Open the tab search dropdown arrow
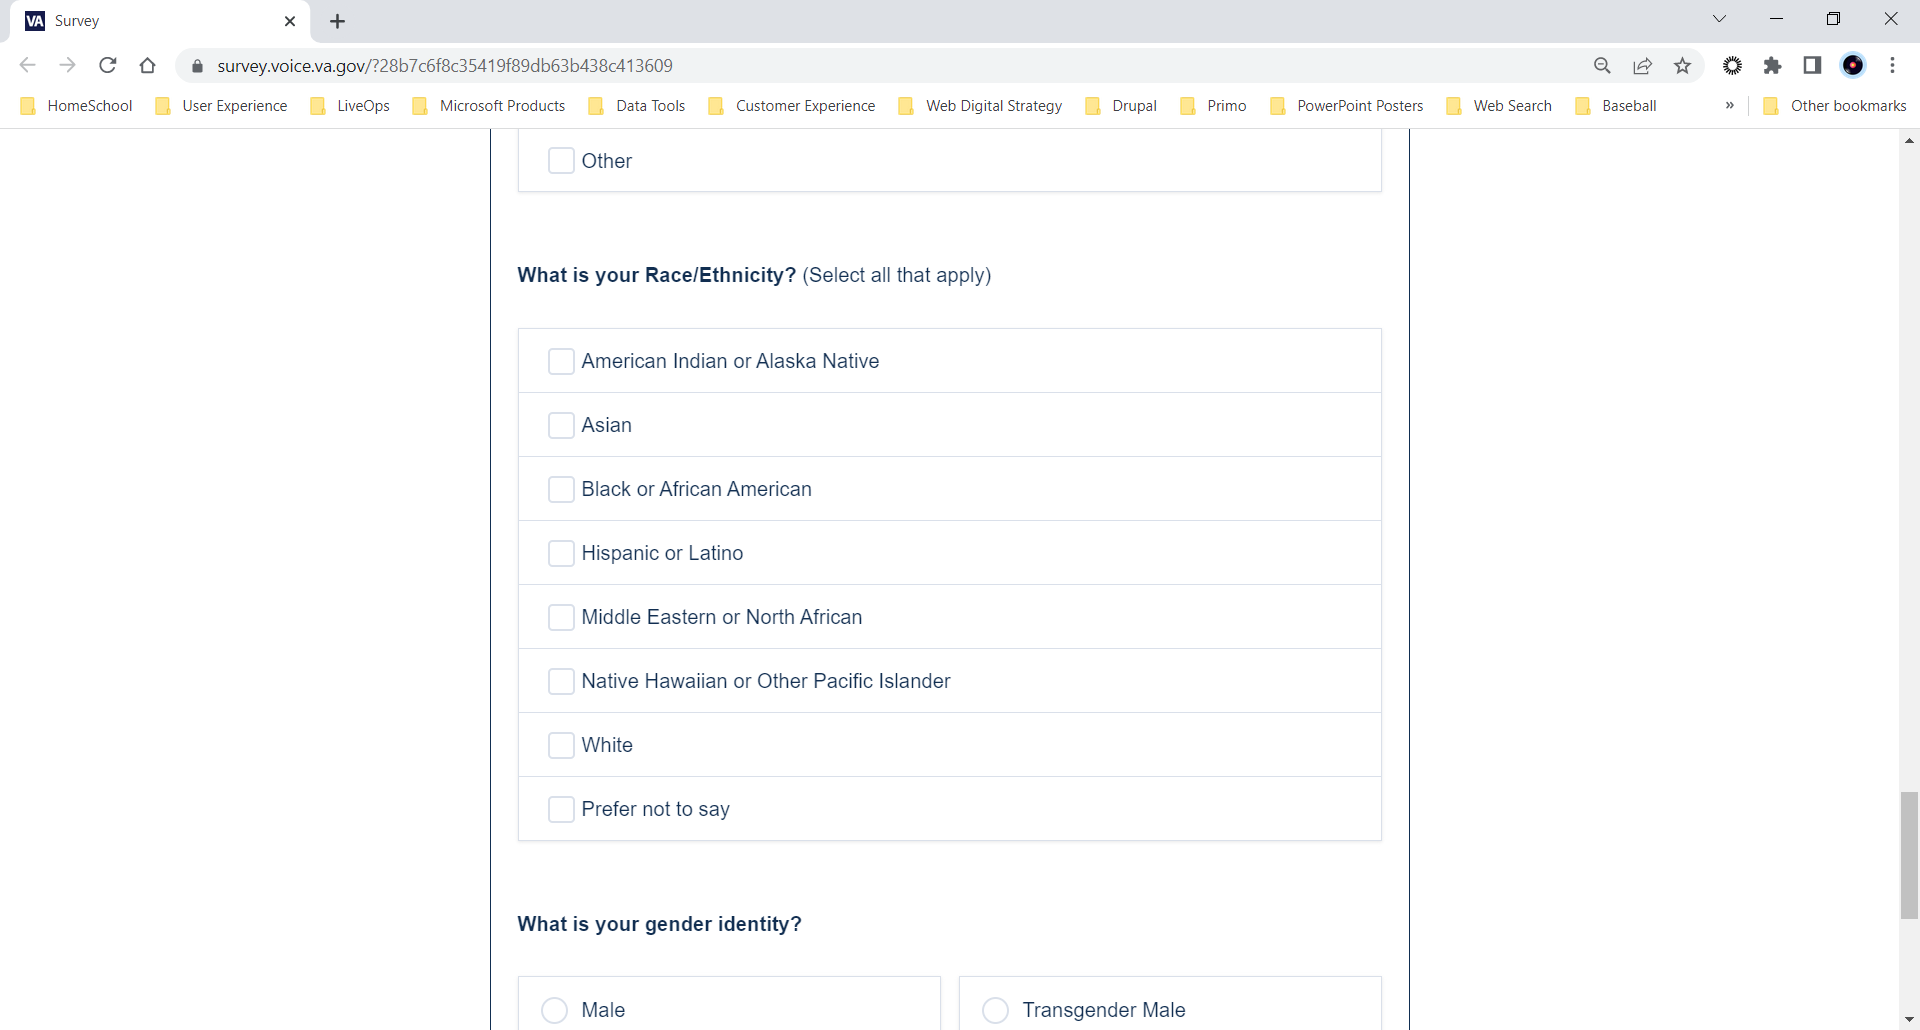Viewport: 1920px width, 1030px height. (1719, 19)
